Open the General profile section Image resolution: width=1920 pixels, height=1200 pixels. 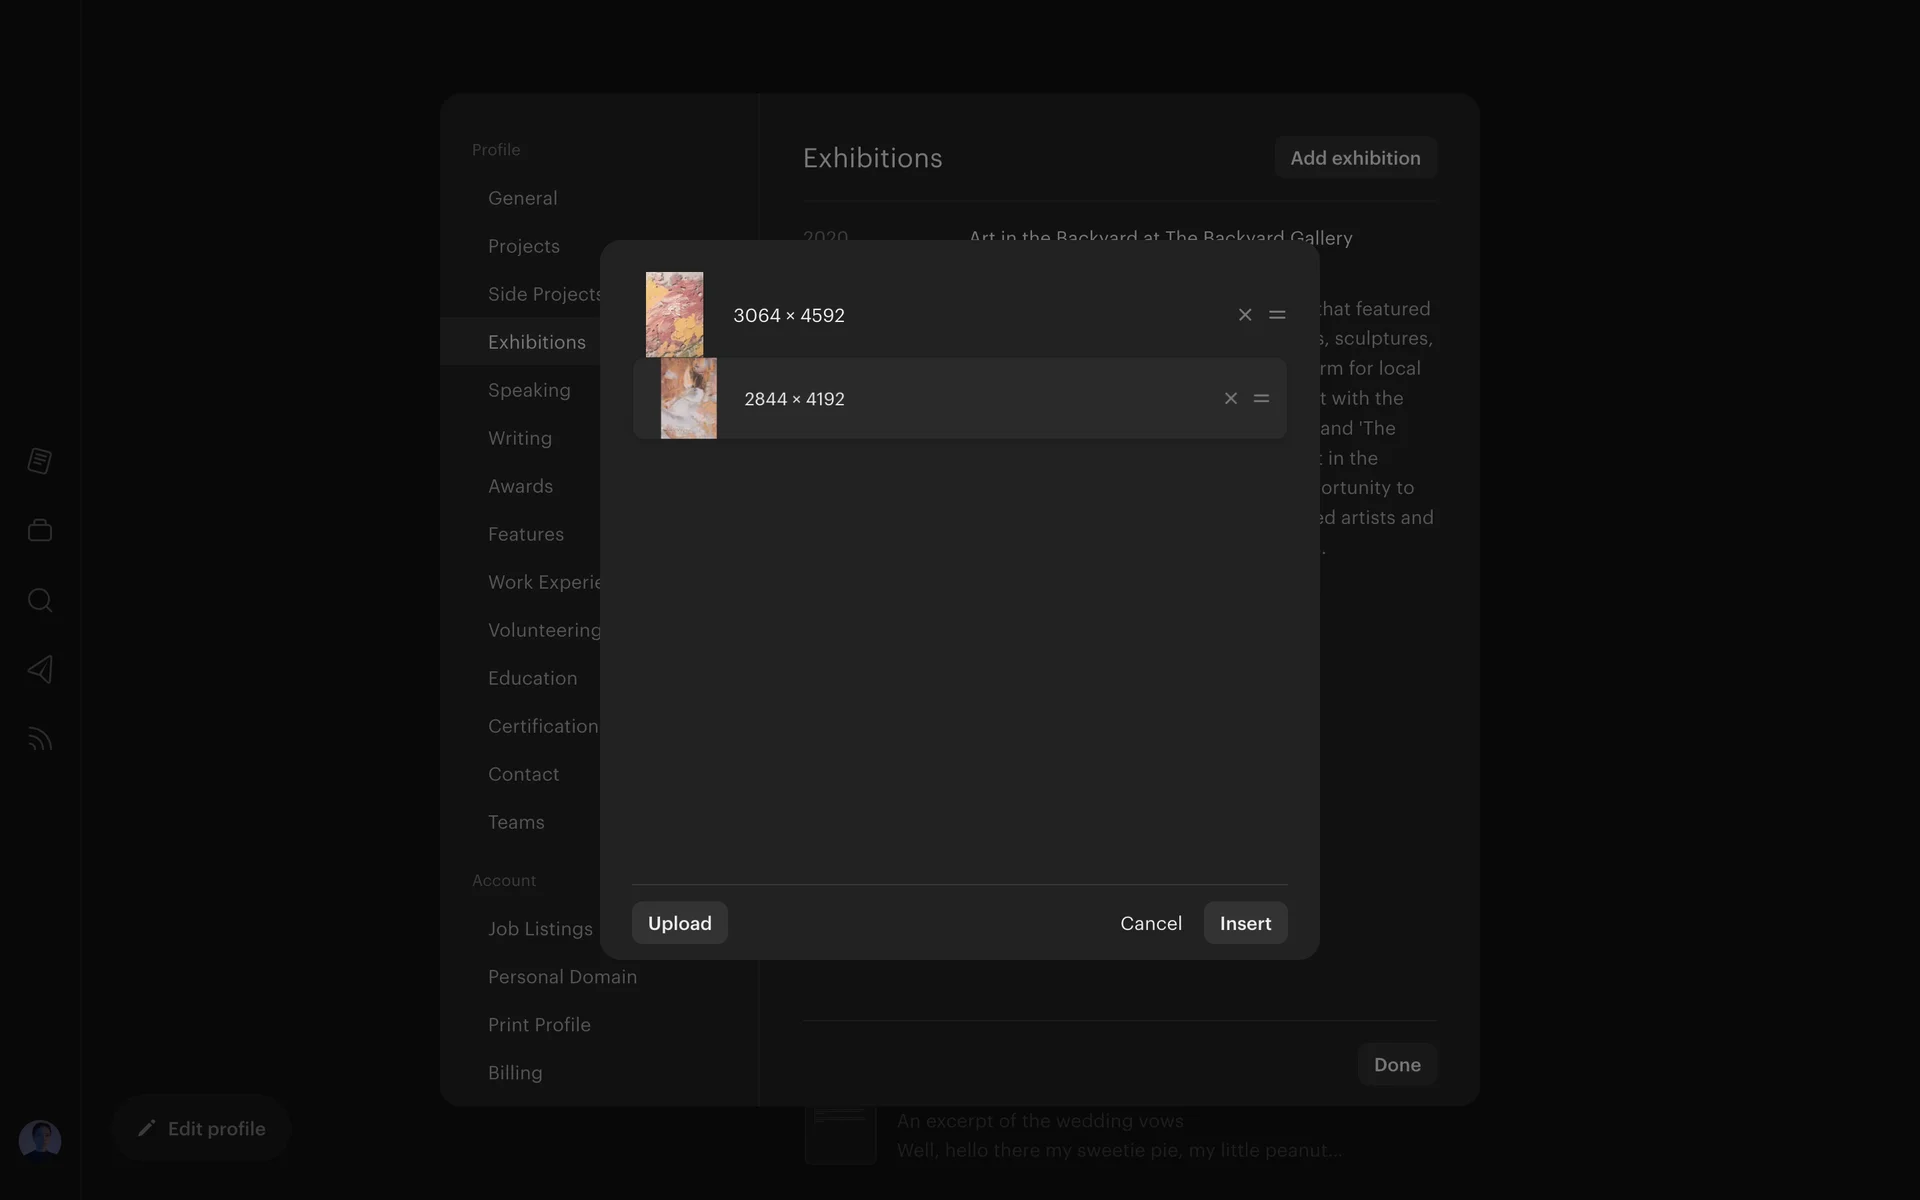(x=522, y=198)
